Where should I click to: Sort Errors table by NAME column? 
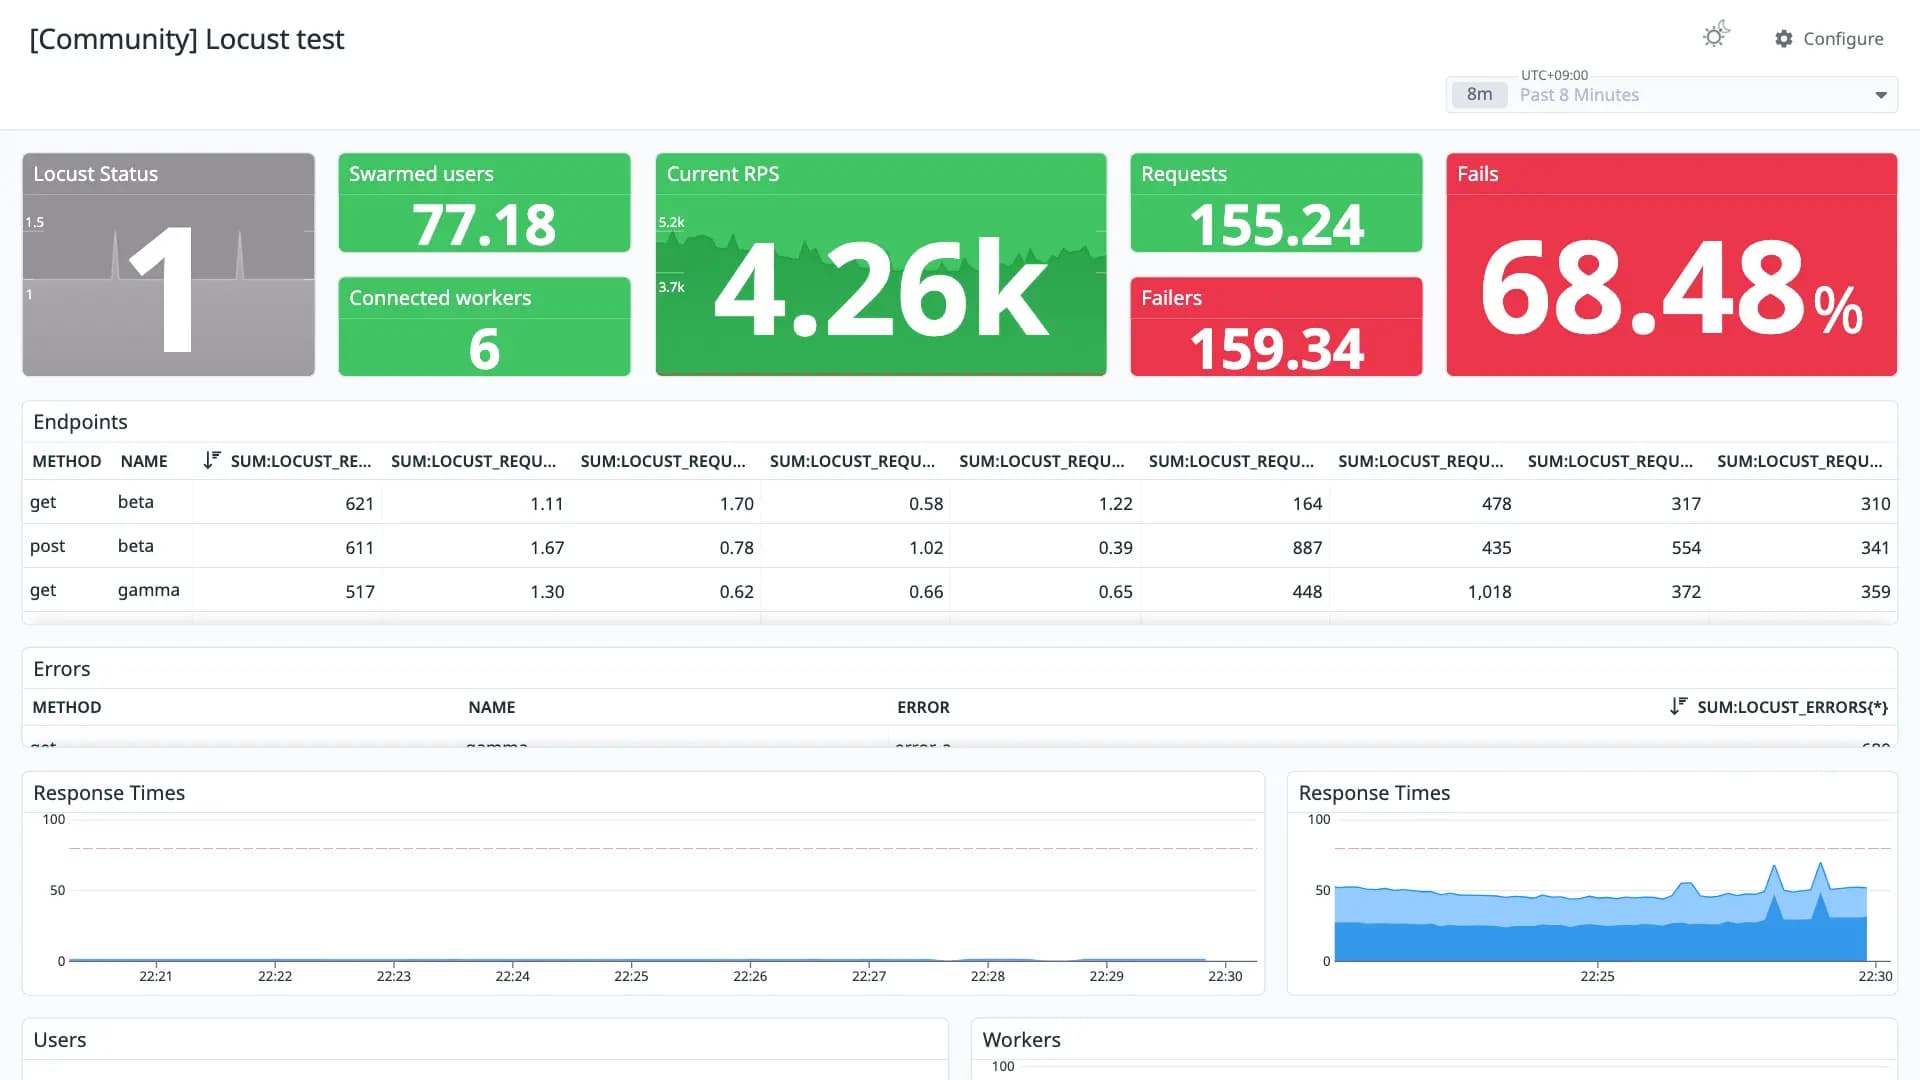(492, 707)
